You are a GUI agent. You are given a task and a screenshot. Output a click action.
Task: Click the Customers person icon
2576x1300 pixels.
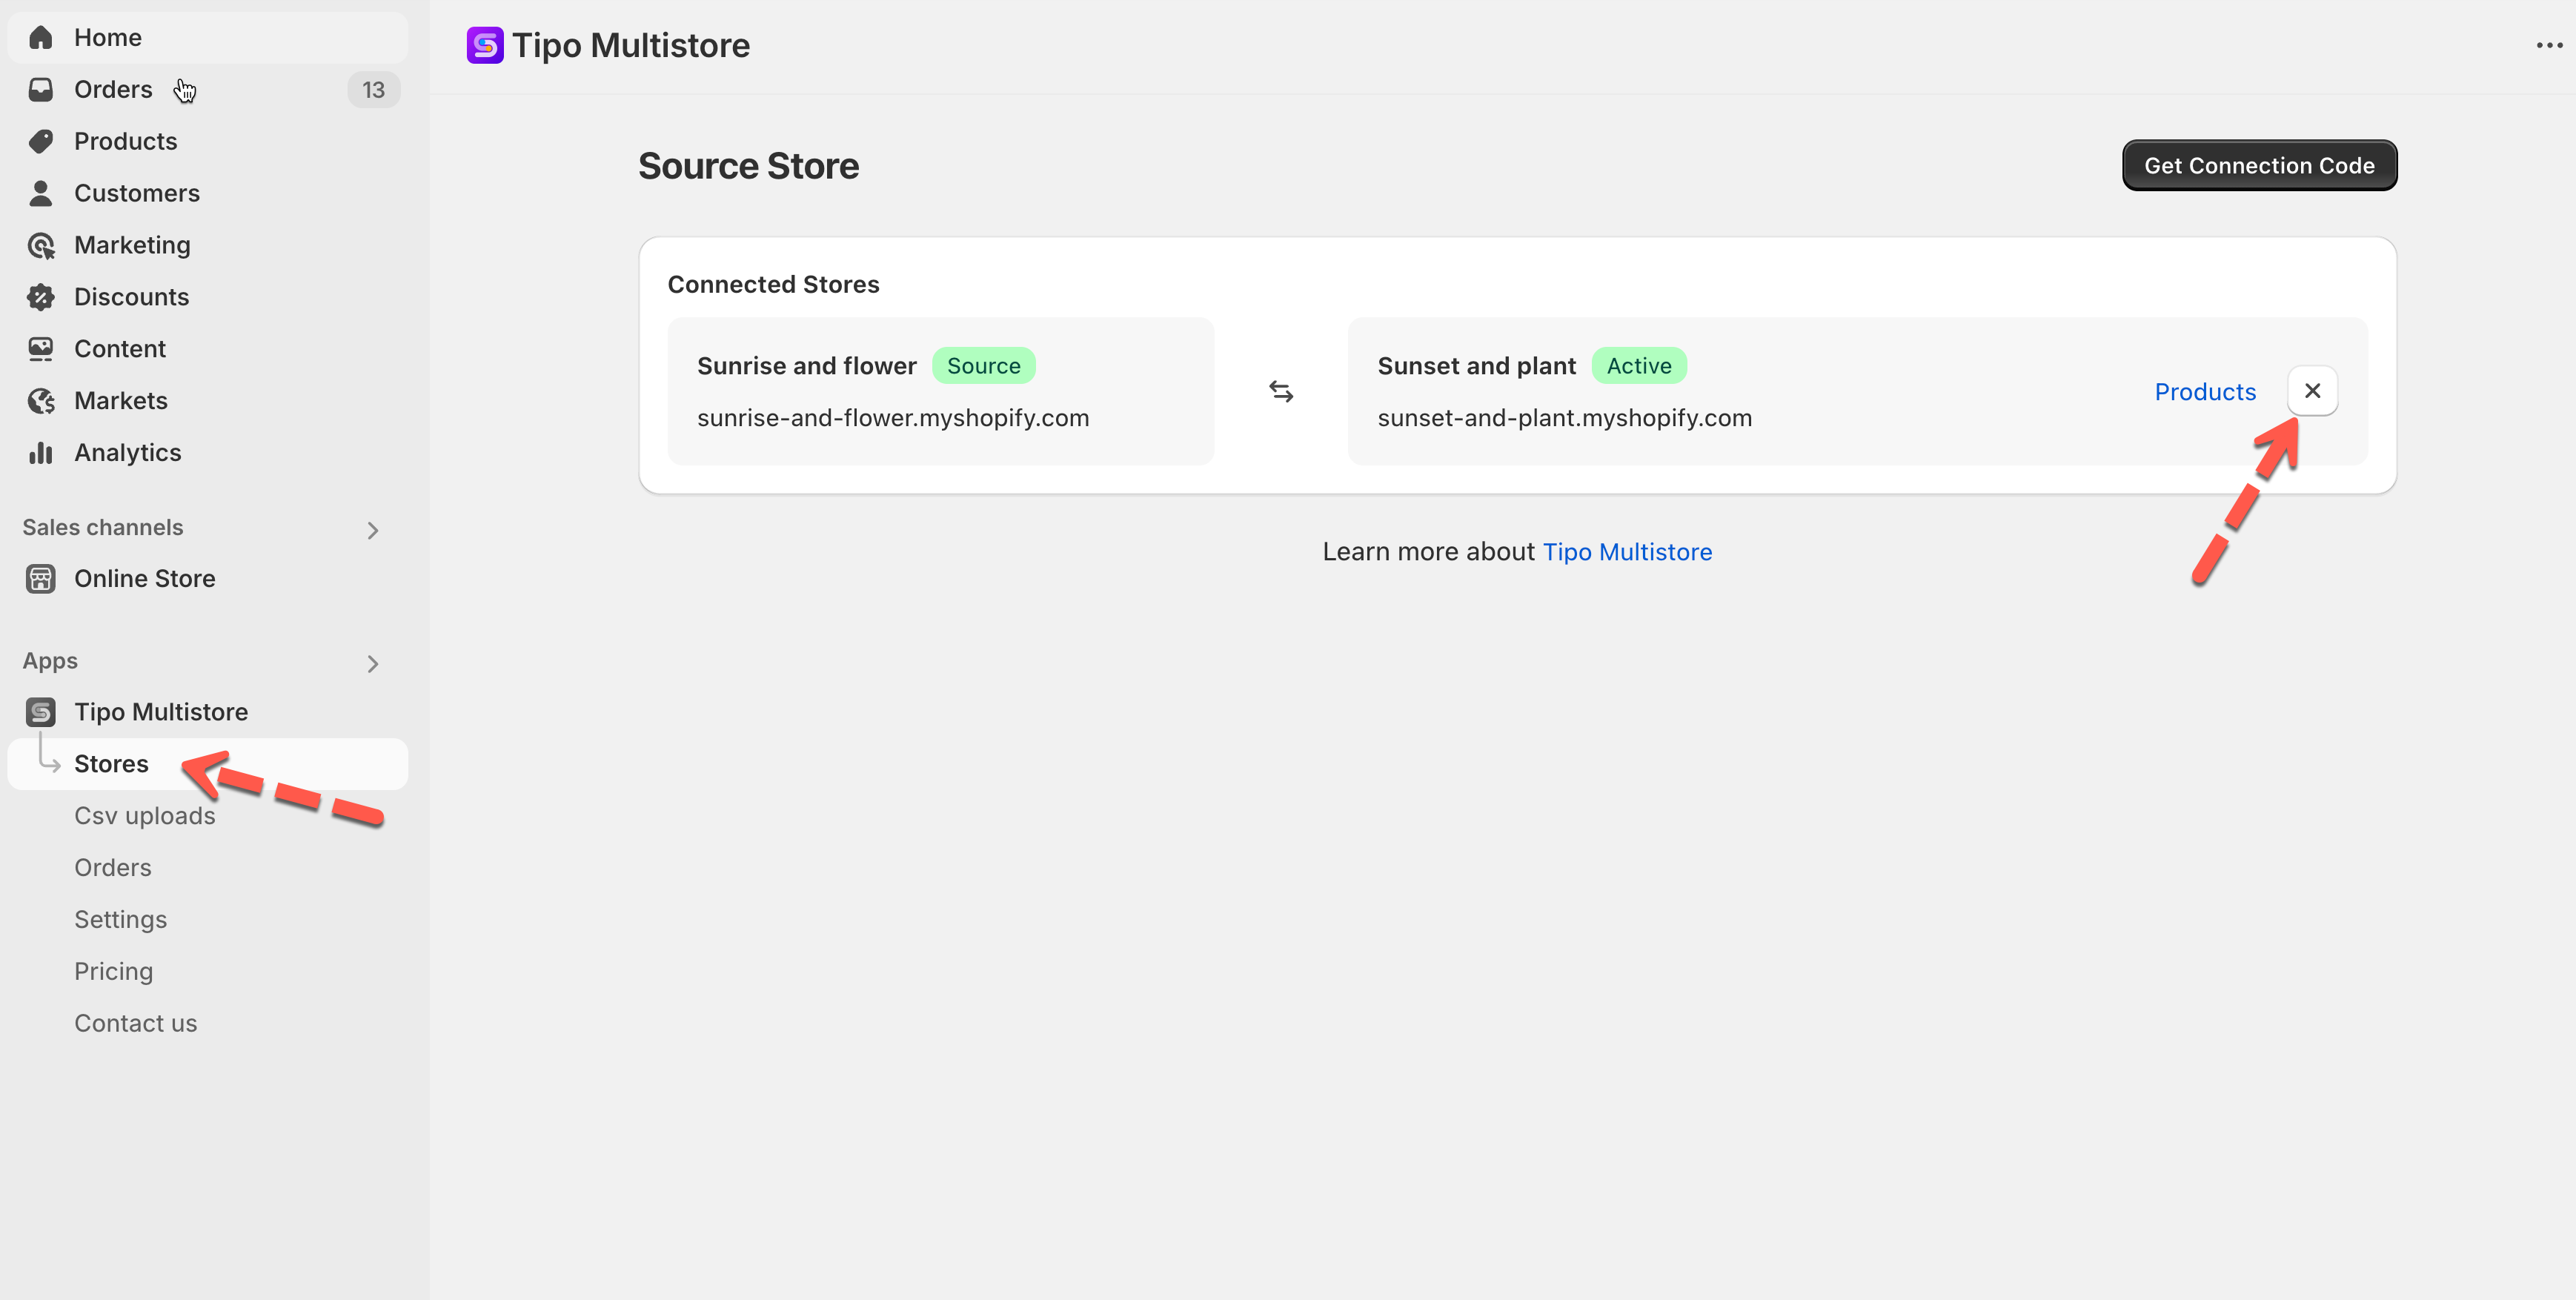tap(41, 193)
